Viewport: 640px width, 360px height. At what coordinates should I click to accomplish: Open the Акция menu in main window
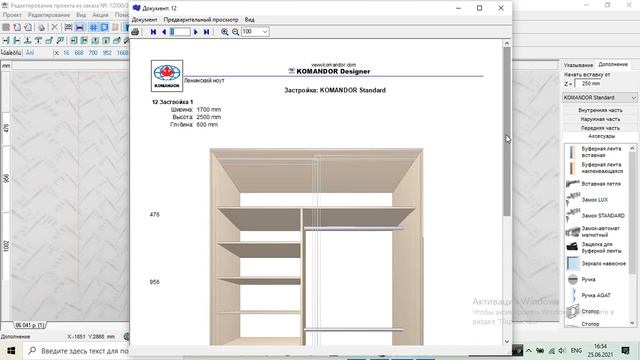[x=100, y=15]
